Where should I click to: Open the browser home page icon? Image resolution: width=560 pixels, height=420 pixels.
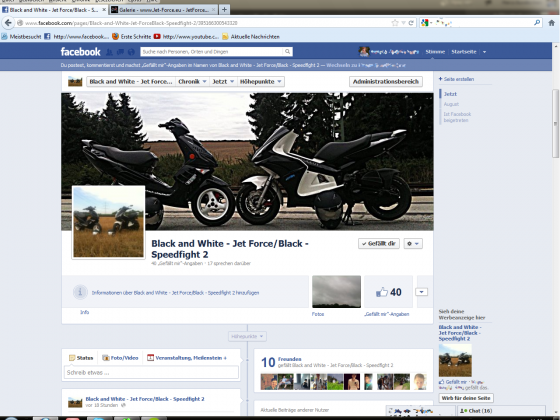[551, 23]
